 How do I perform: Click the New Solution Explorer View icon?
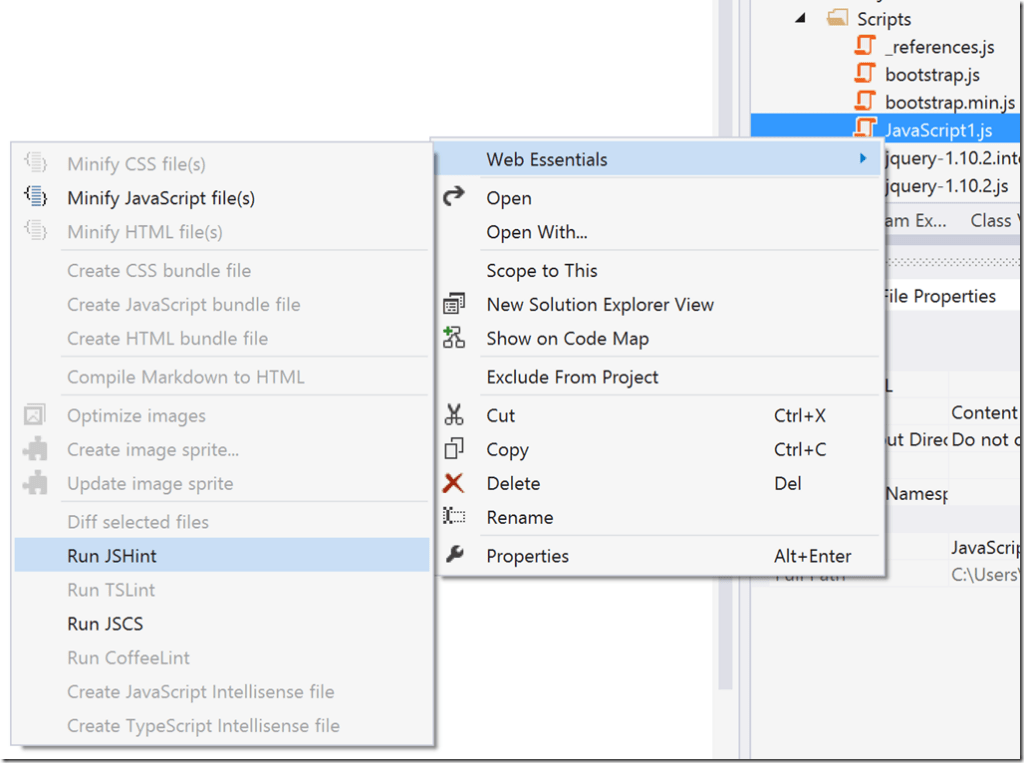point(456,304)
